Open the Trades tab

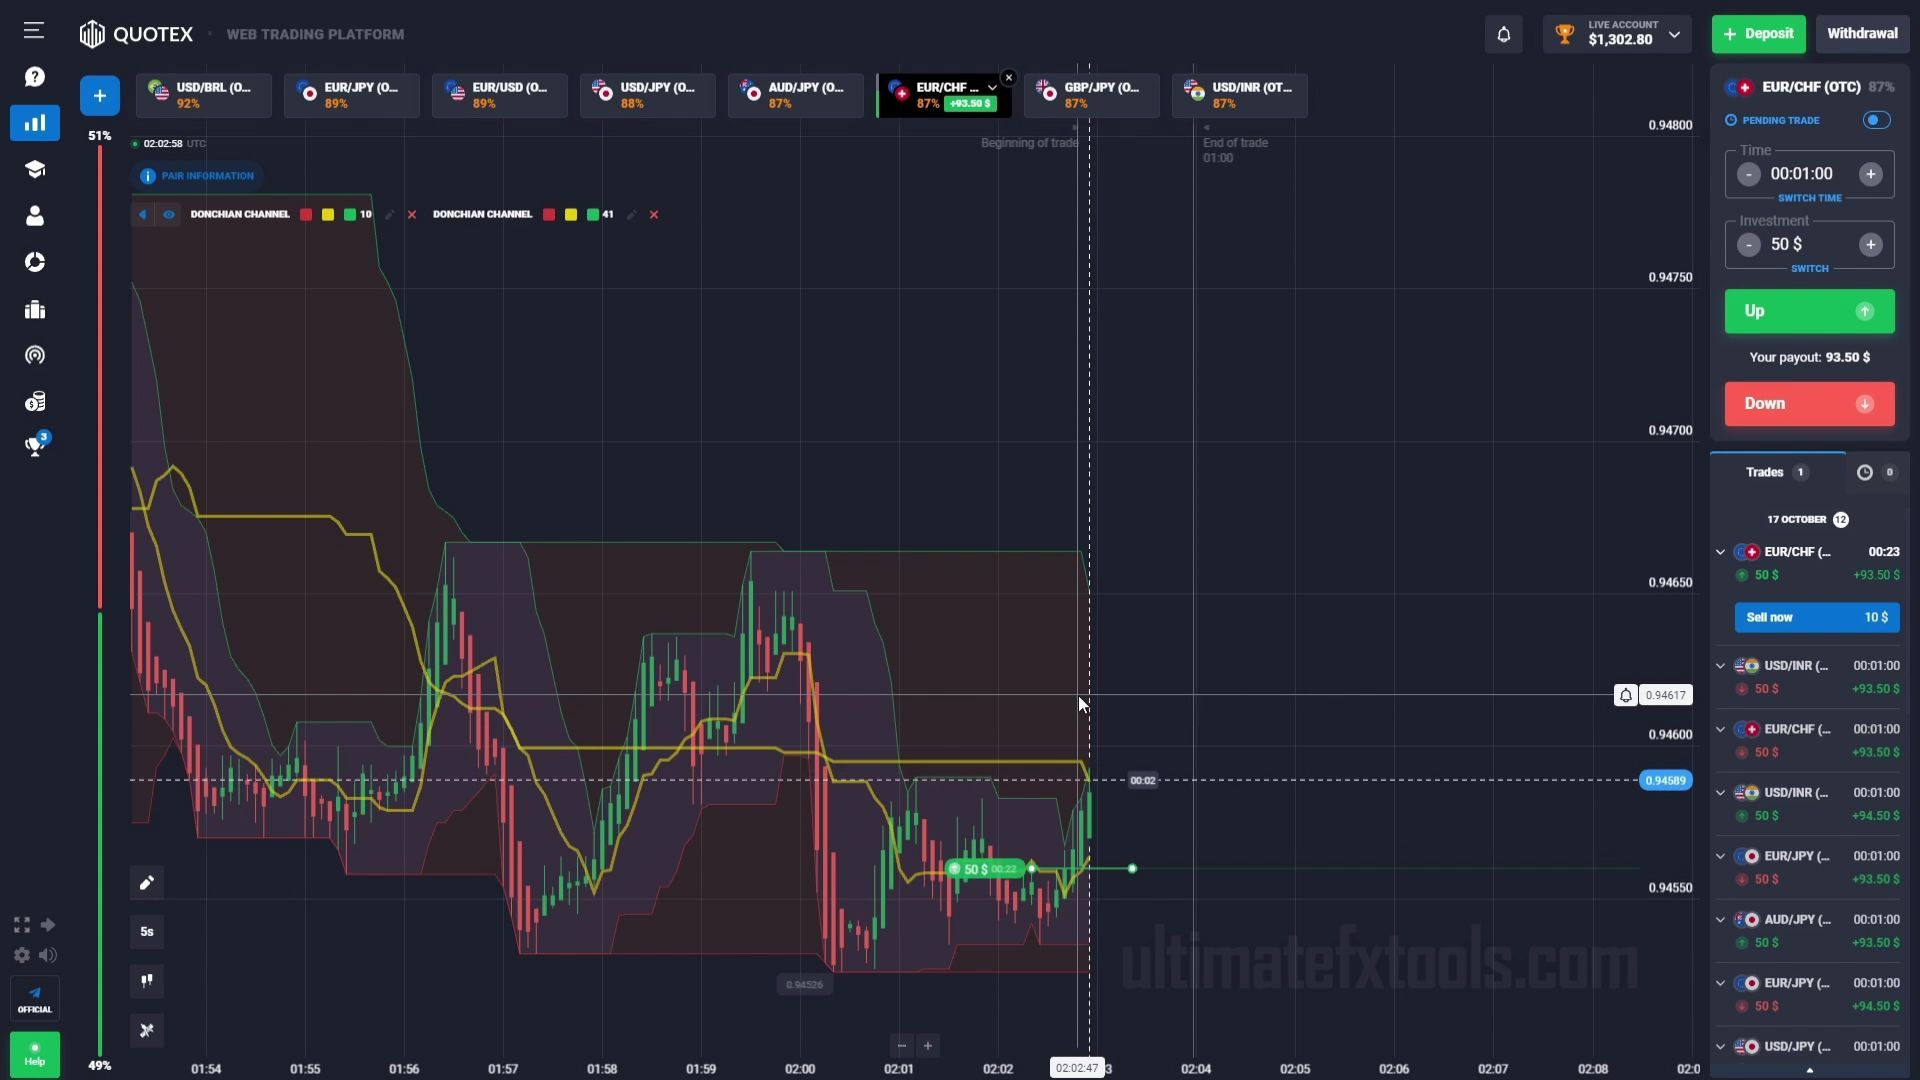click(x=1777, y=472)
